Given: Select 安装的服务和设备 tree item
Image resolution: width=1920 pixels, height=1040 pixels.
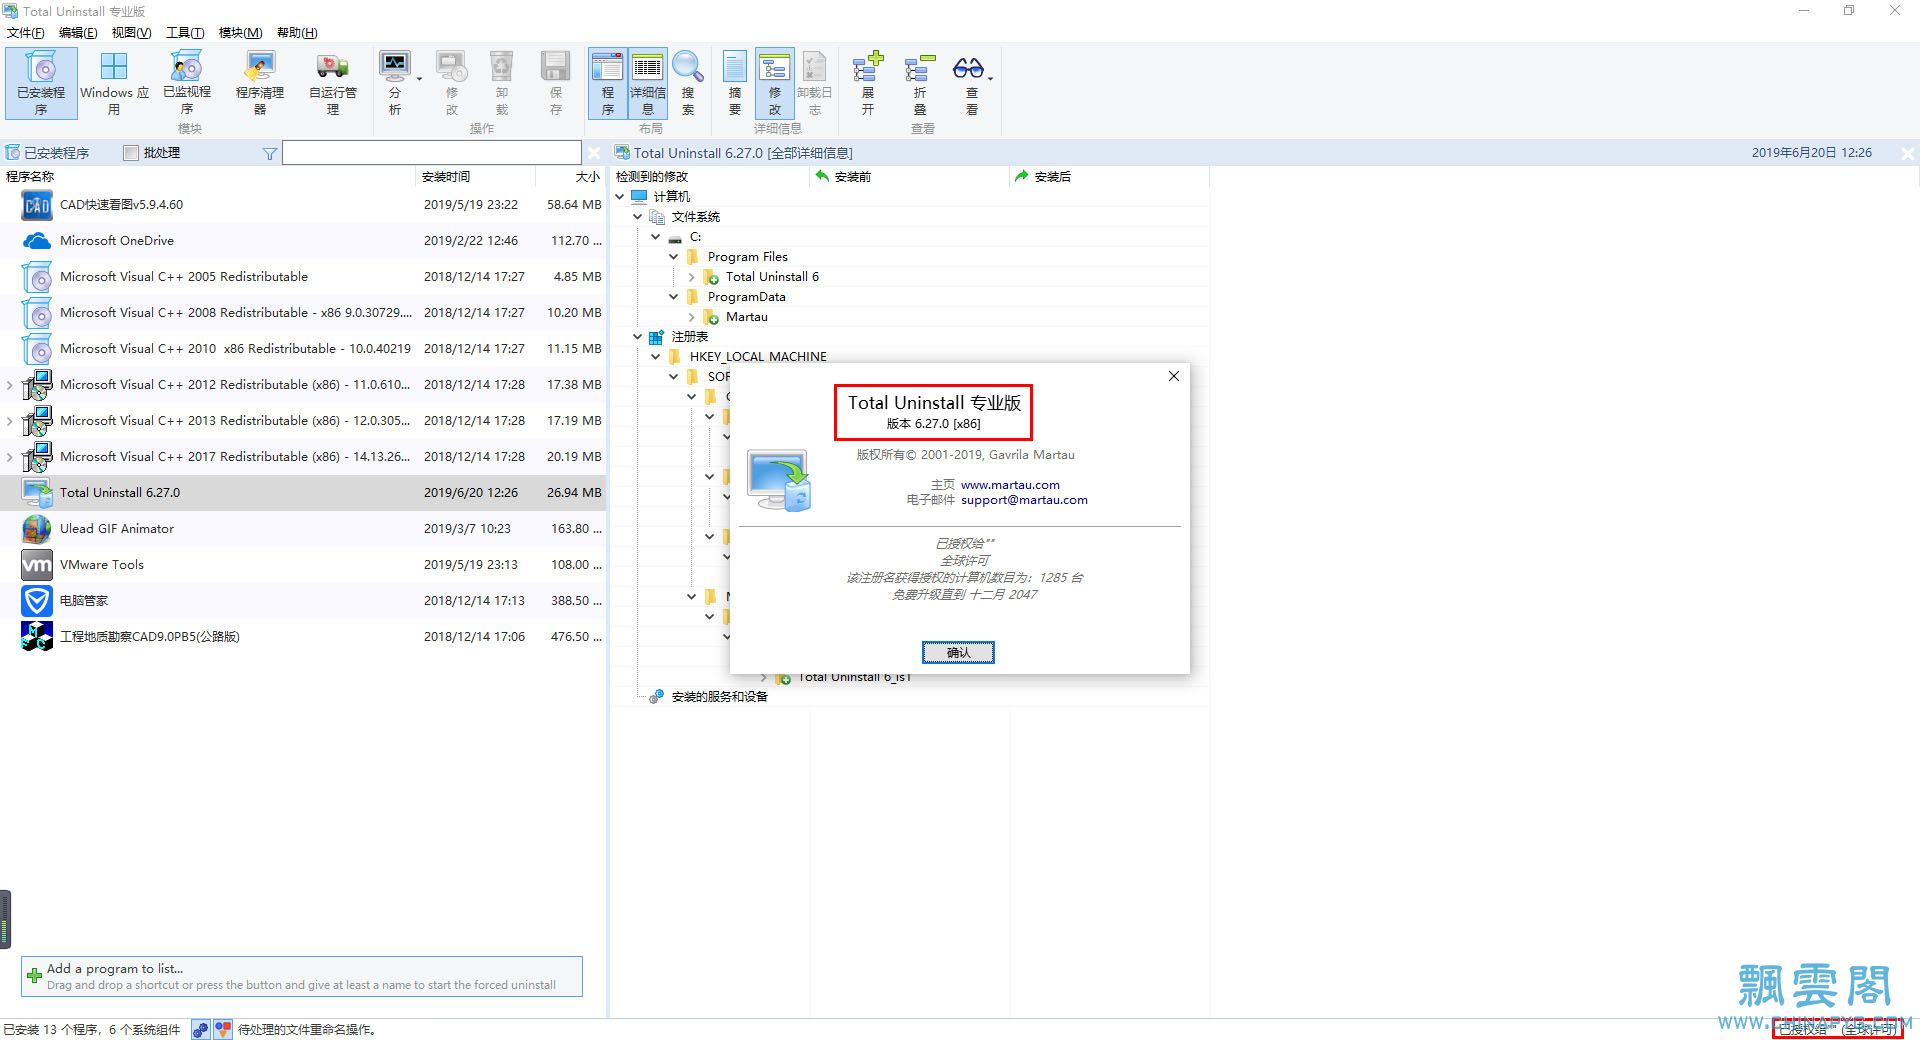Looking at the screenshot, I should point(719,697).
